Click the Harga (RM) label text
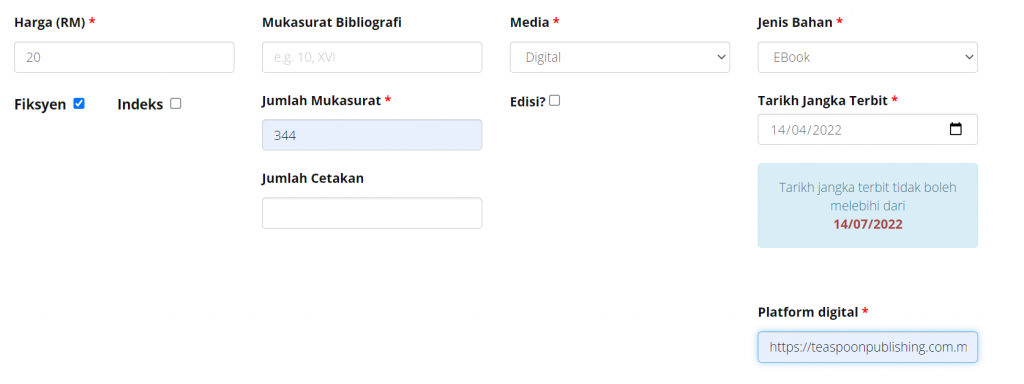The height and width of the screenshot is (384, 1024). point(50,23)
